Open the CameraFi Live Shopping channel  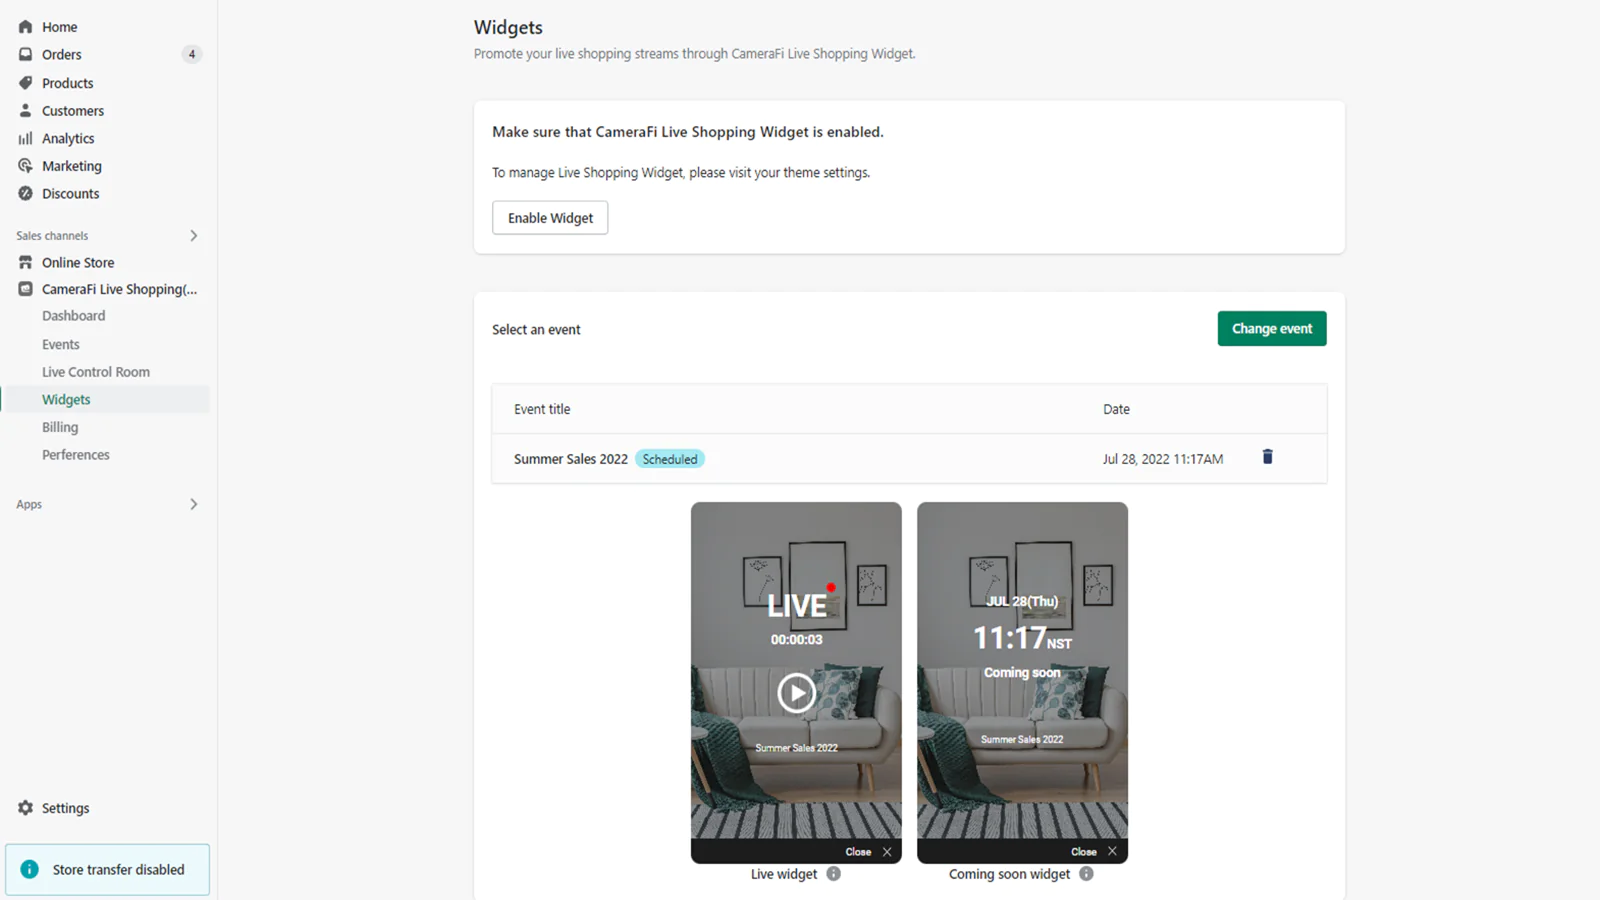point(119,289)
